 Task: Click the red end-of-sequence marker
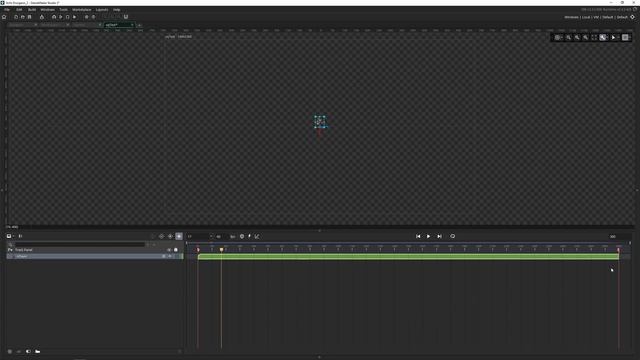click(x=618, y=249)
